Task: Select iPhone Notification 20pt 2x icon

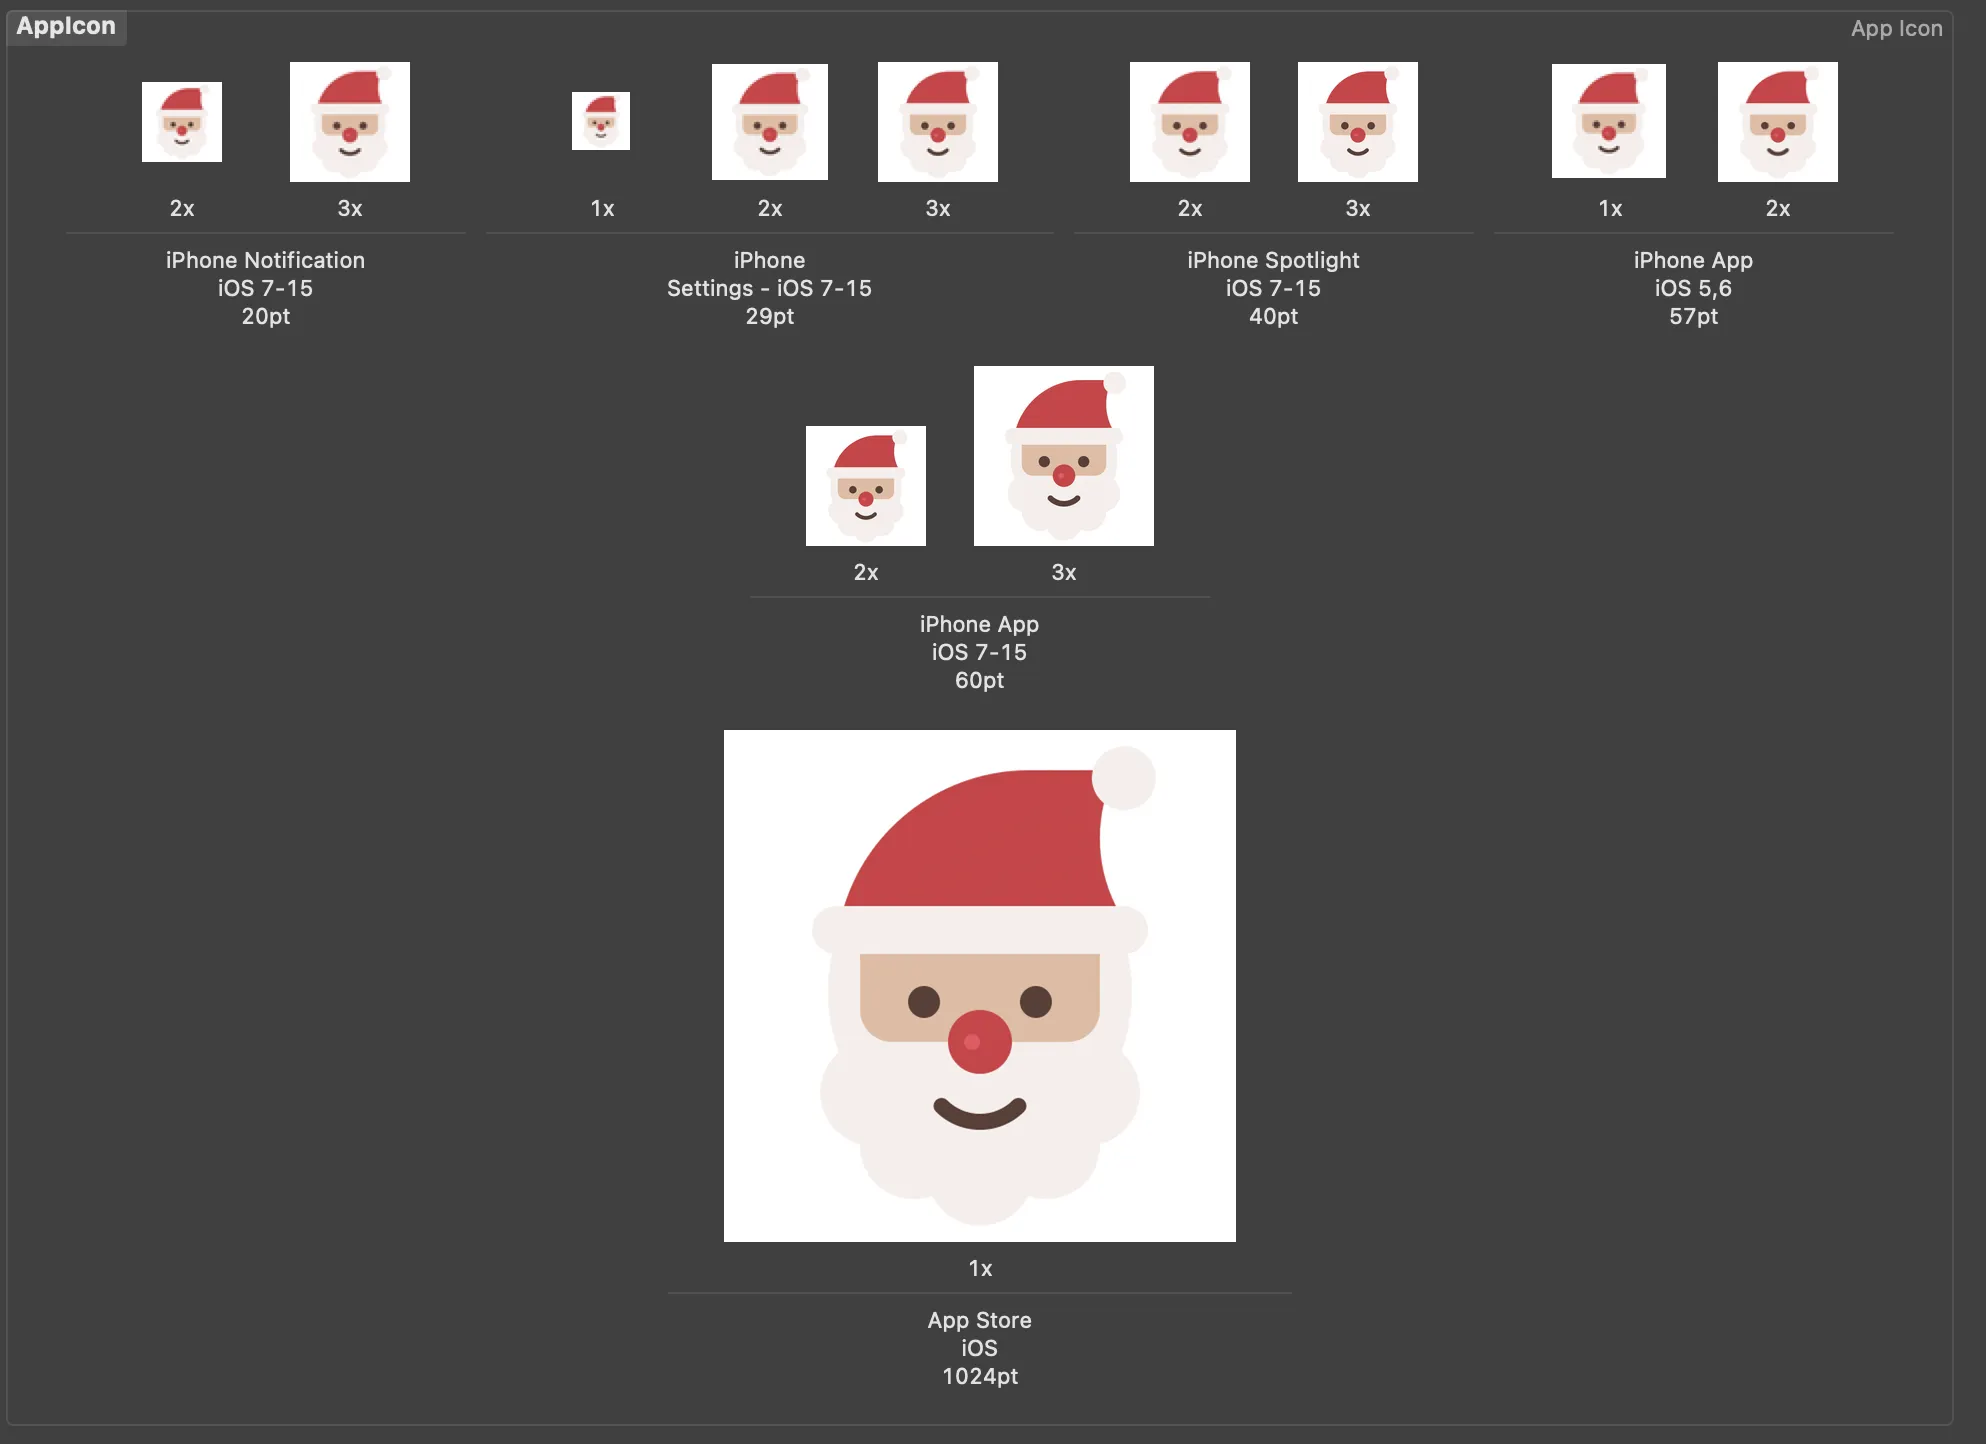Action: click(182, 122)
